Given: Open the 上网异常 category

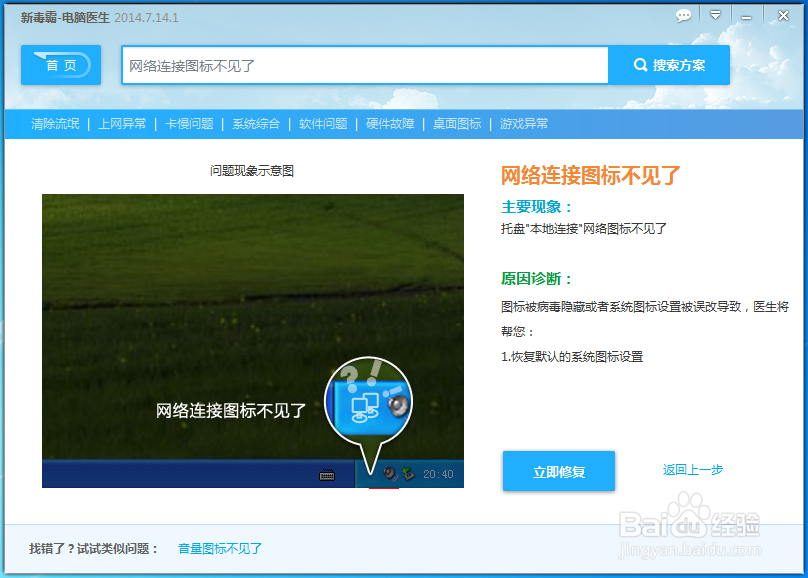Looking at the screenshot, I should click(122, 124).
